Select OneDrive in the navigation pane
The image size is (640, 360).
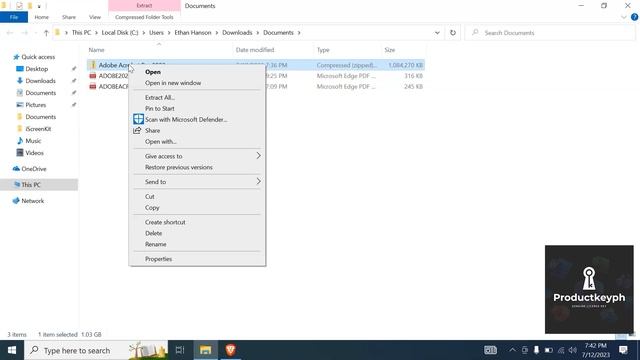point(33,169)
